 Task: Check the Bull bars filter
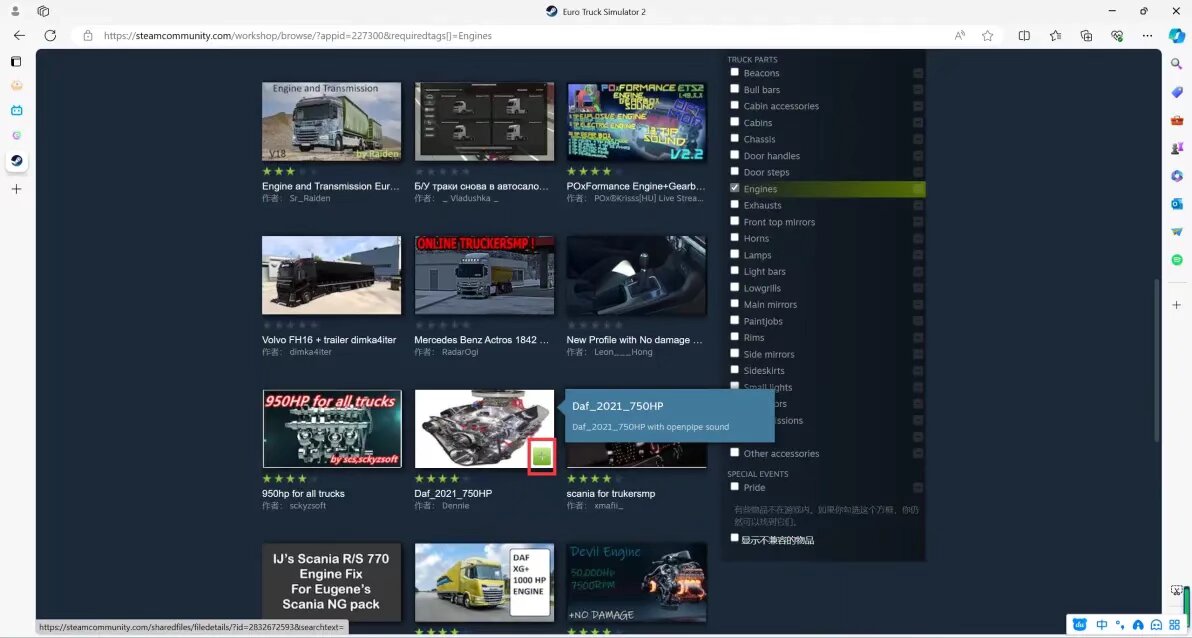[x=734, y=89]
